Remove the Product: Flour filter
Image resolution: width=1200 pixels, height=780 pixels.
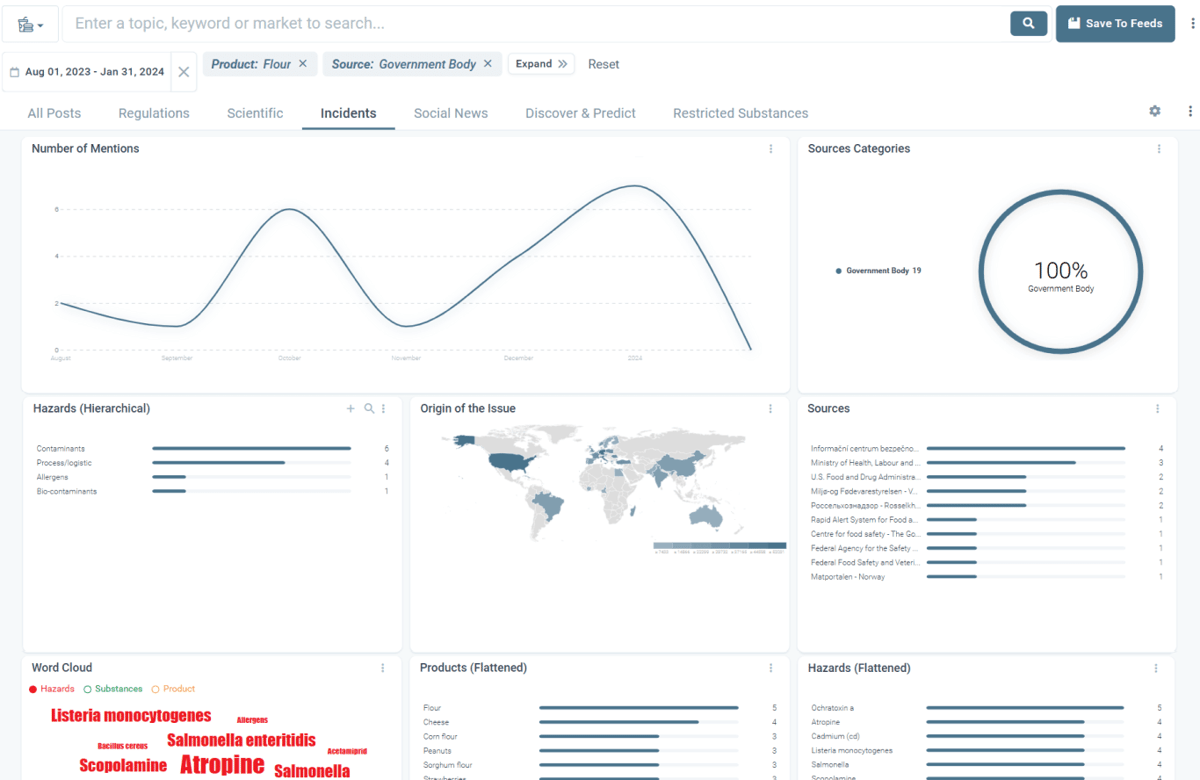tap(303, 64)
